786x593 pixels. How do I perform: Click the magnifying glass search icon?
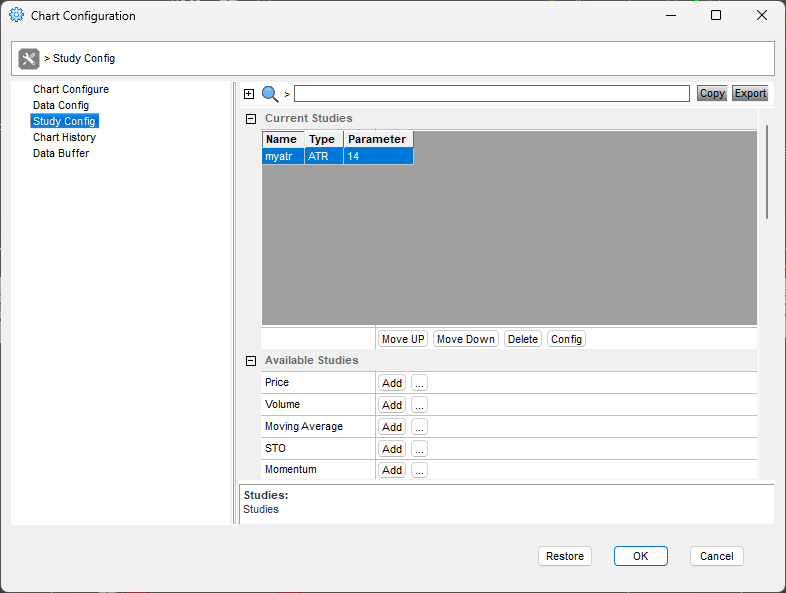point(270,94)
